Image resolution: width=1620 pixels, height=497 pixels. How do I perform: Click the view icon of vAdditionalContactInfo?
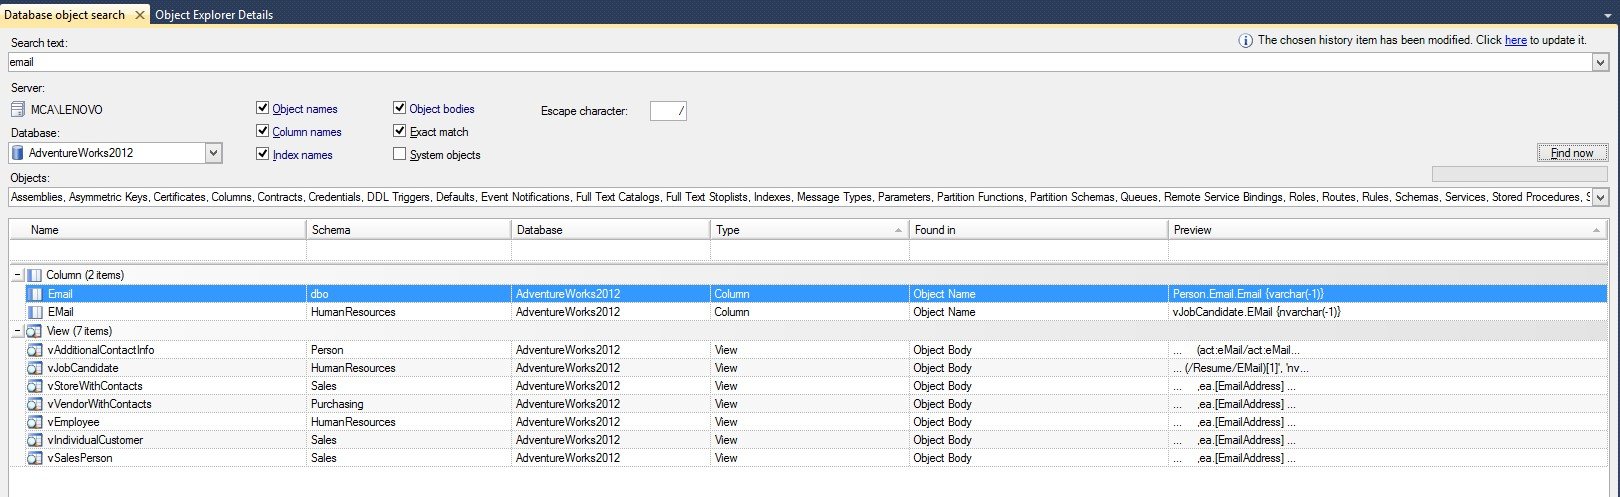35,350
